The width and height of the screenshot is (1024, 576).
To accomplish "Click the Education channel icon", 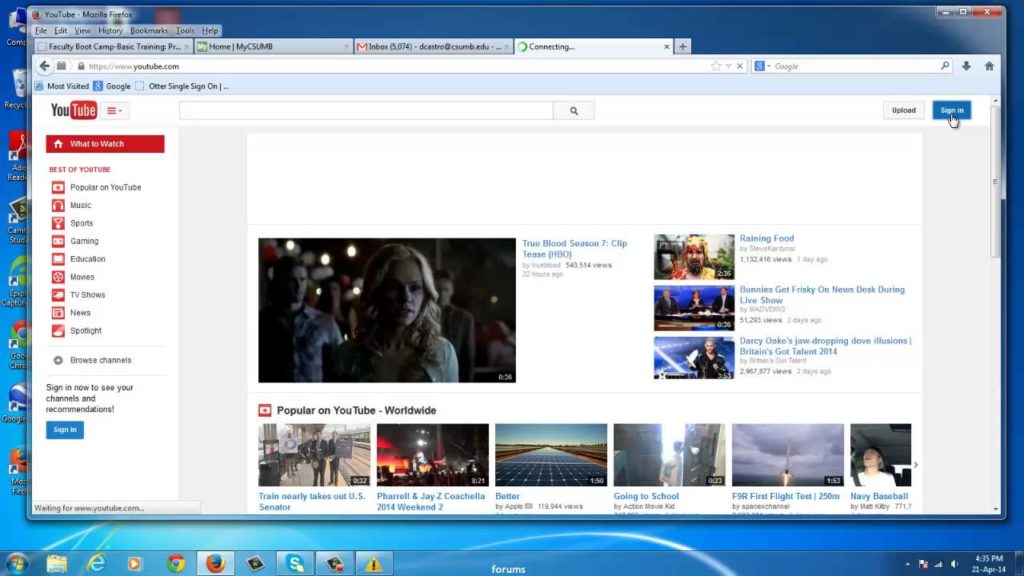I will click(58, 259).
